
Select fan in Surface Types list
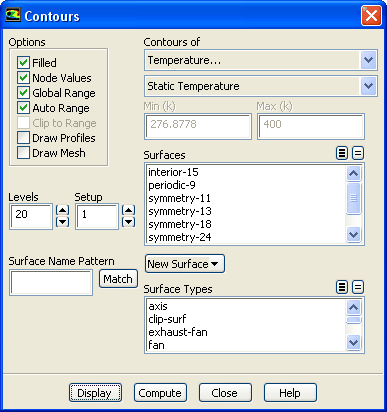pyautogui.click(x=246, y=345)
